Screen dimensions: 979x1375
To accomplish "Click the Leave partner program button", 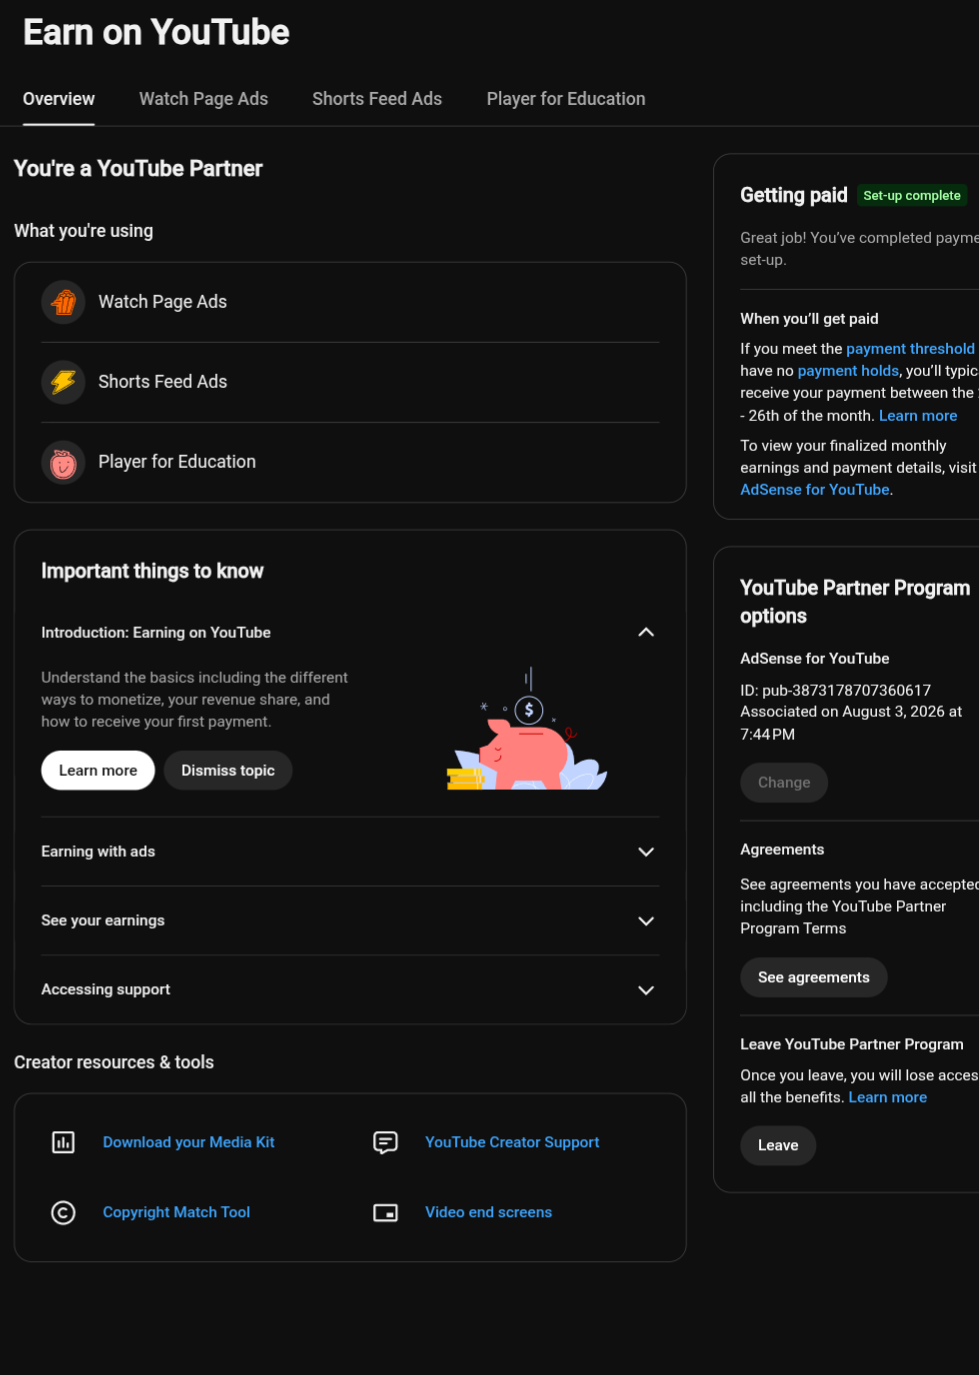I will point(778,1145).
